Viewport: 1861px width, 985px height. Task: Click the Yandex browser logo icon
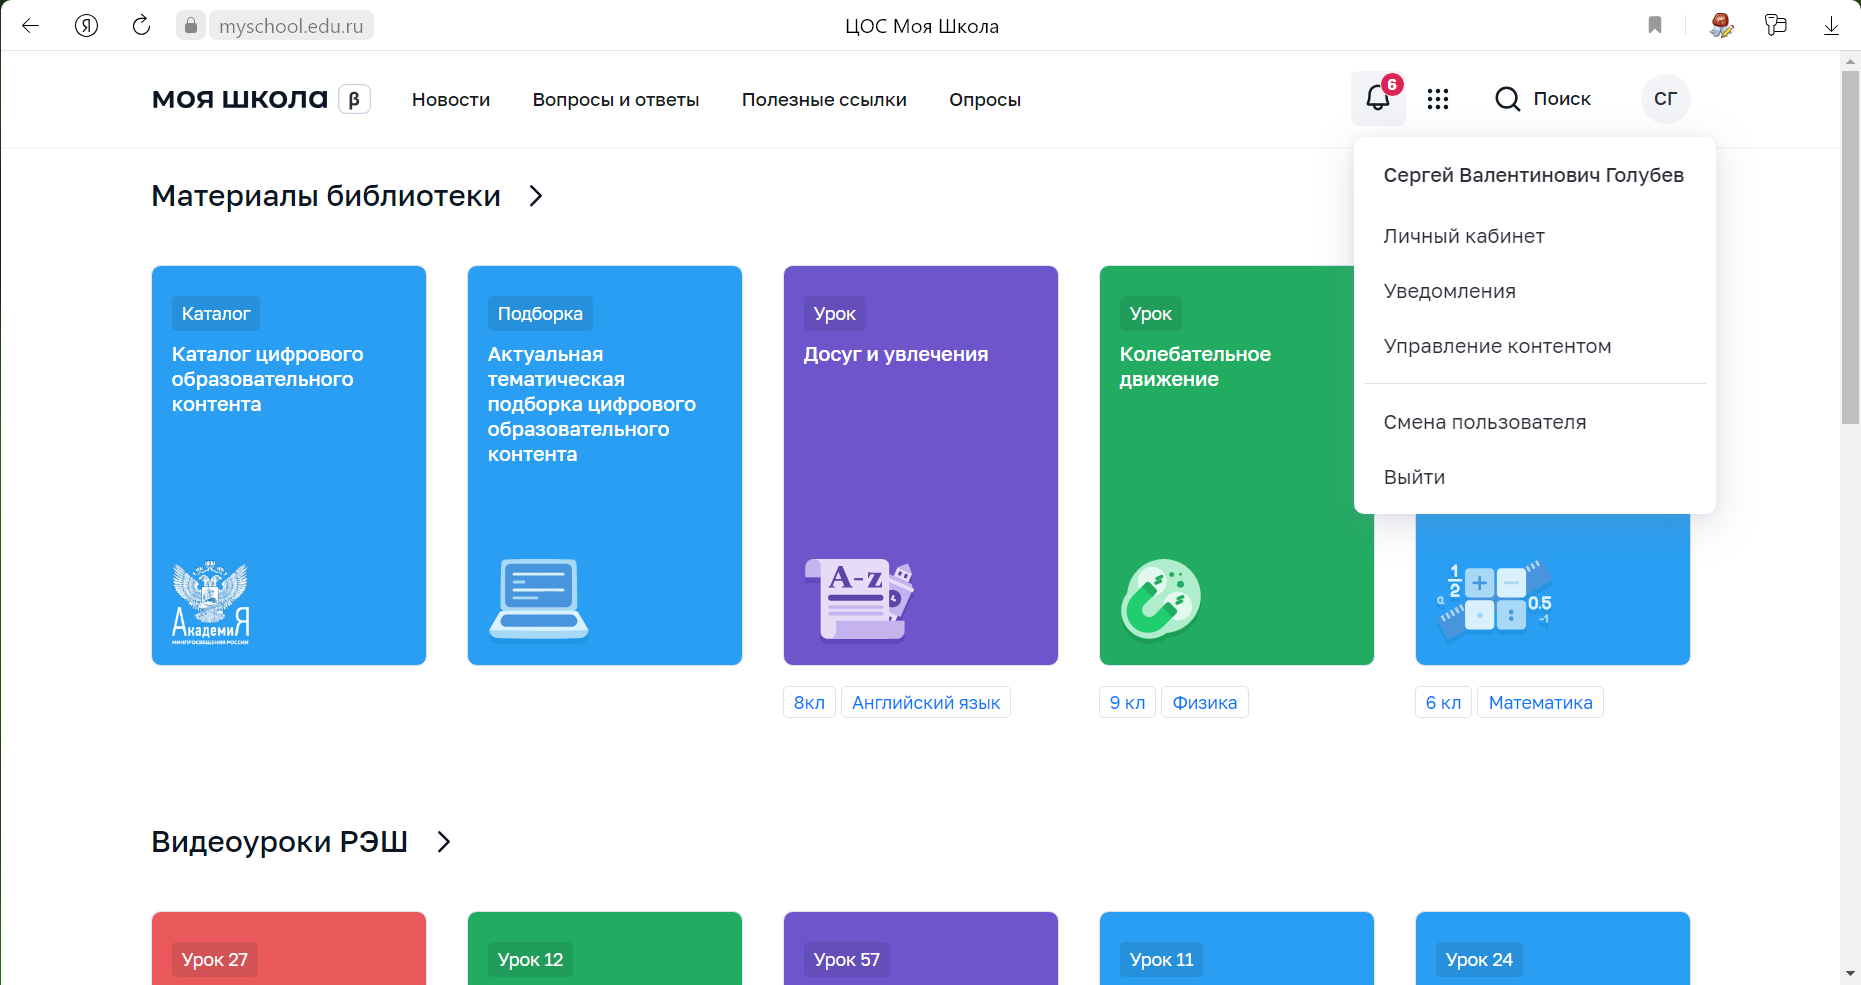click(x=87, y=26)
